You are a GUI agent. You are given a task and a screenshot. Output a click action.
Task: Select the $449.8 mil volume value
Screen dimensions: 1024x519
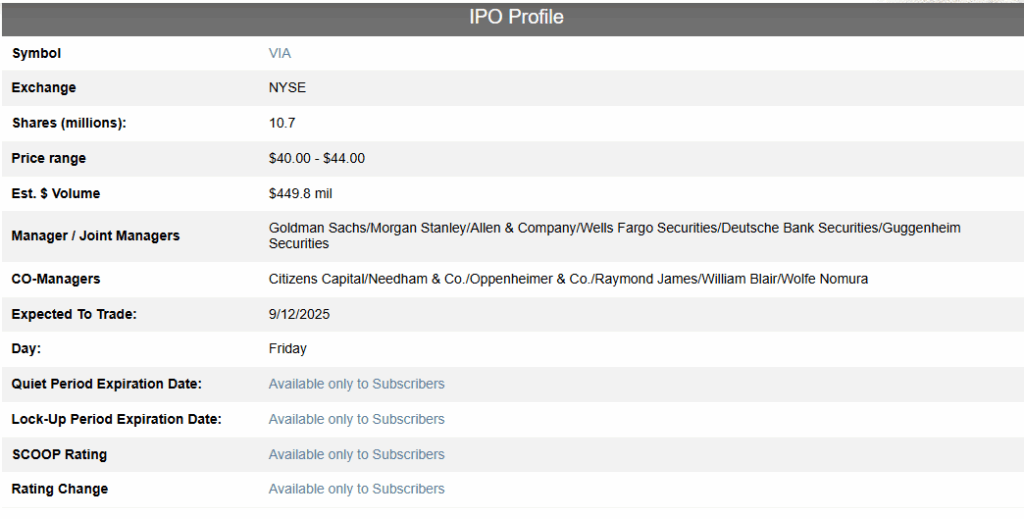point(300,193)
